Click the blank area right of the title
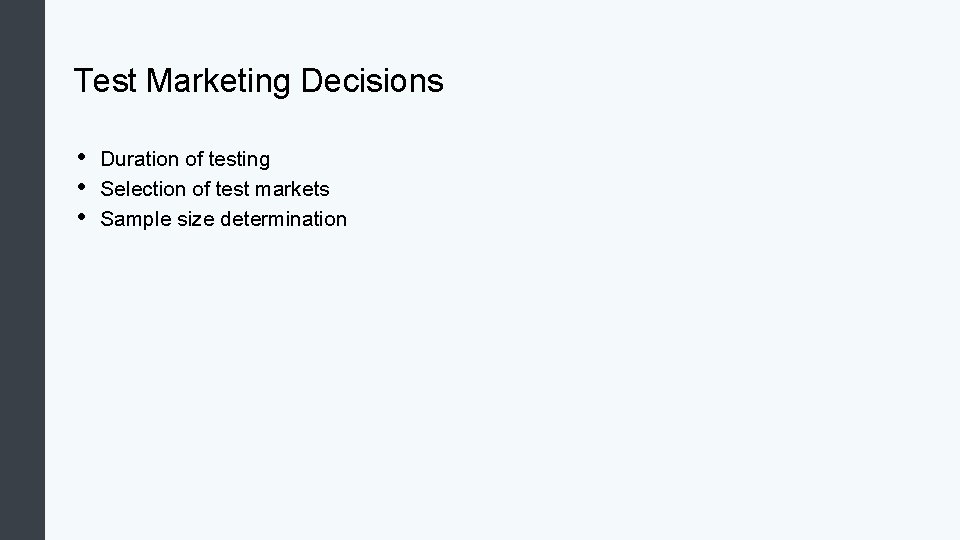This screenshot has height=540, width=960. pyautogui.click(x=698, y=81)
